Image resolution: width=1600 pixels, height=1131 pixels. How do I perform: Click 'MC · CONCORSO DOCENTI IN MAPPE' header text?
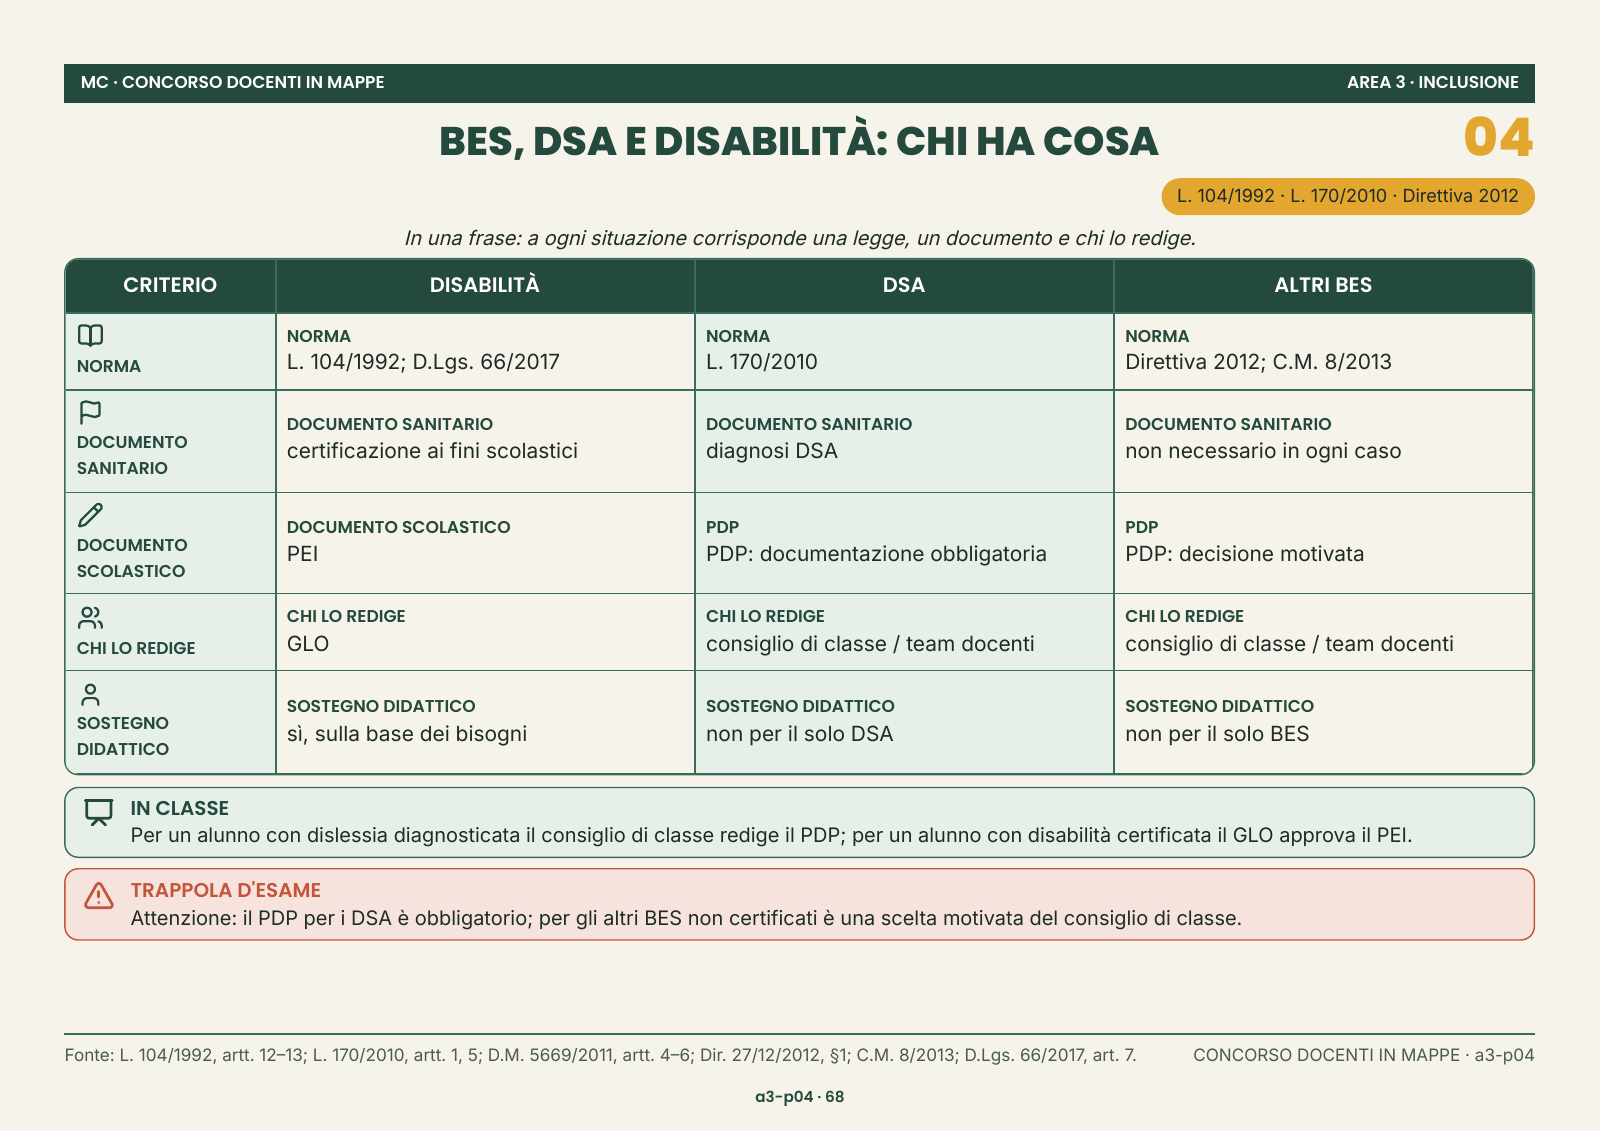coord(232,83)
